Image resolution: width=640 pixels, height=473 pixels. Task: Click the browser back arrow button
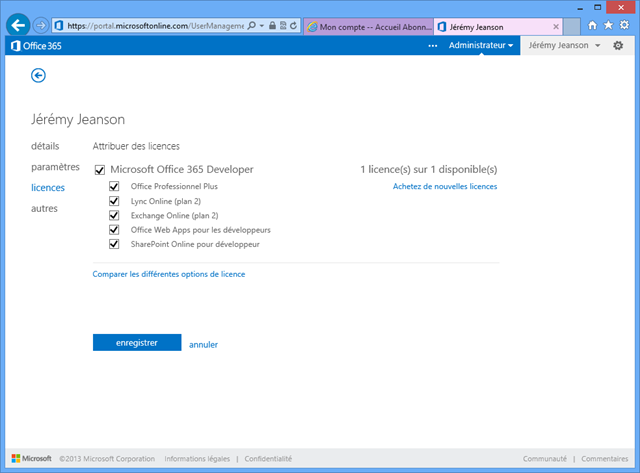[18, 25]
